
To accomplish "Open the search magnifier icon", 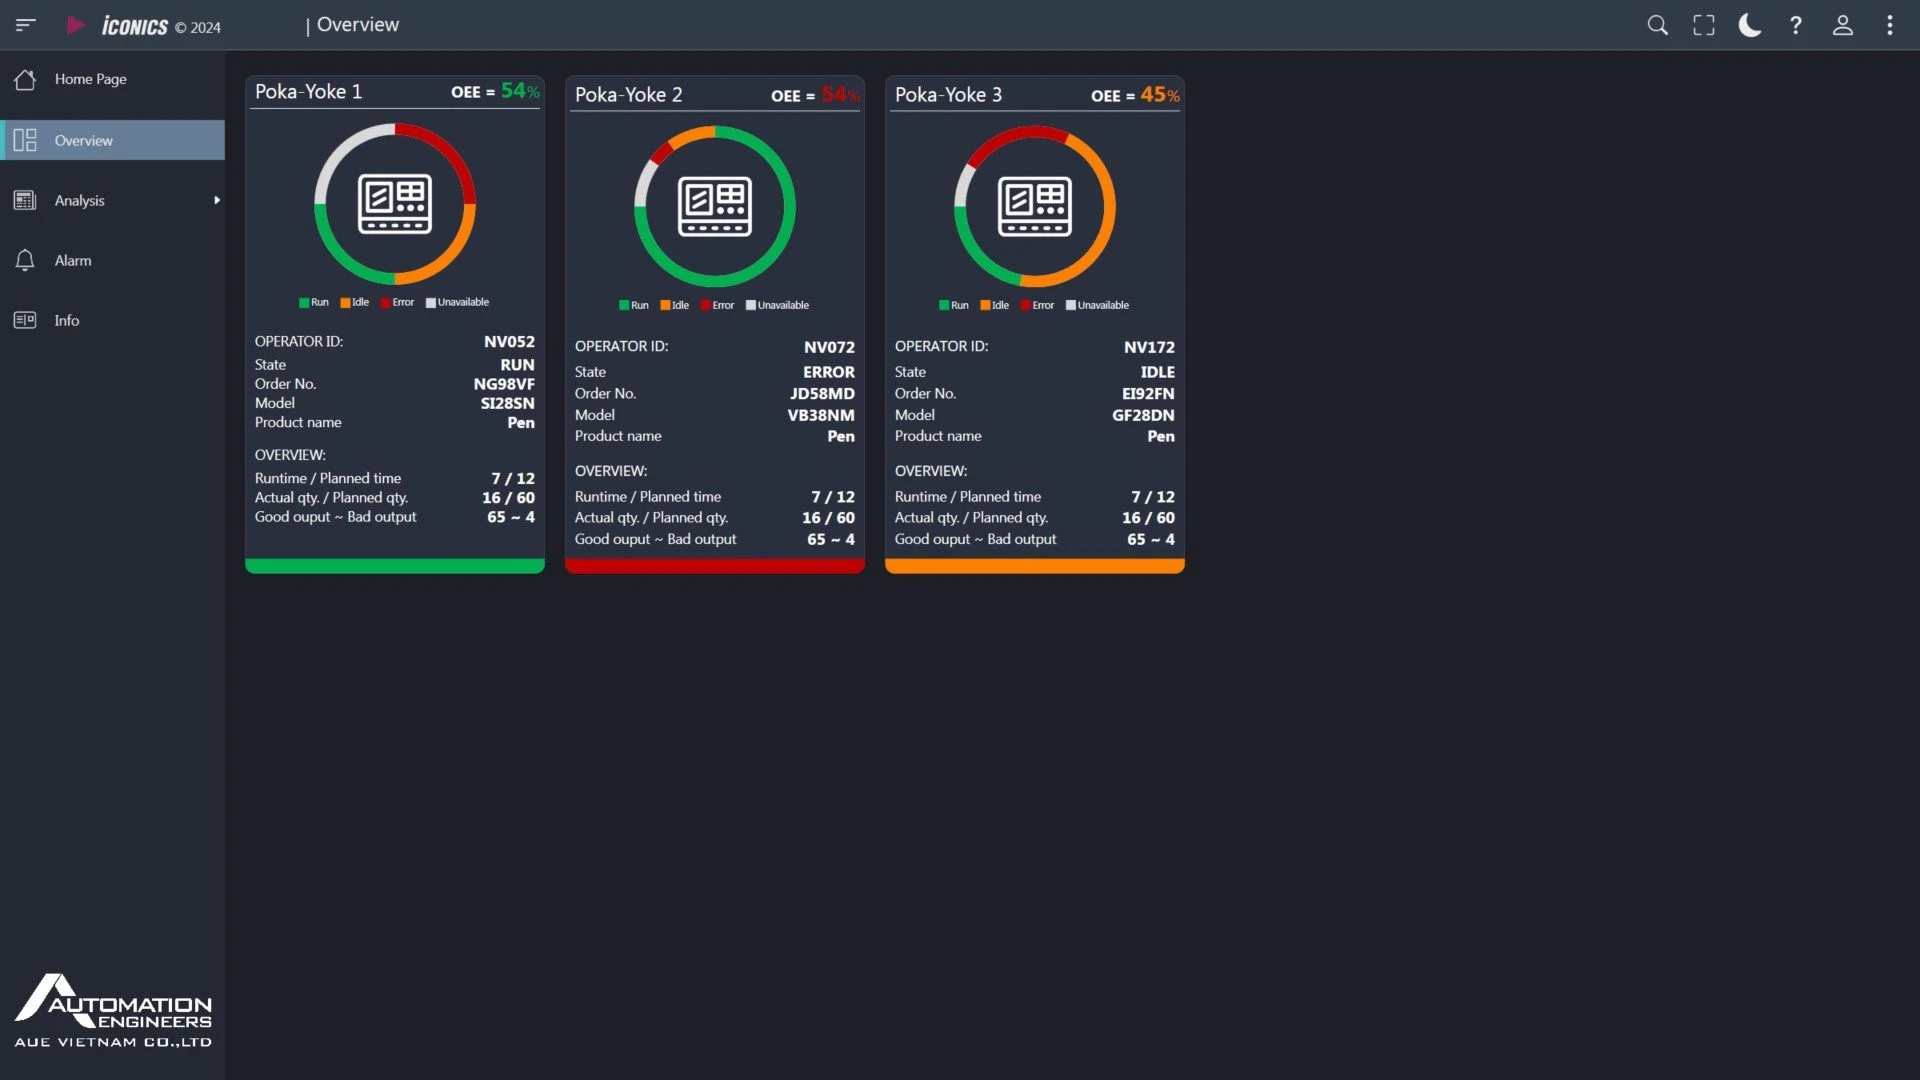I will [1657, 25].
